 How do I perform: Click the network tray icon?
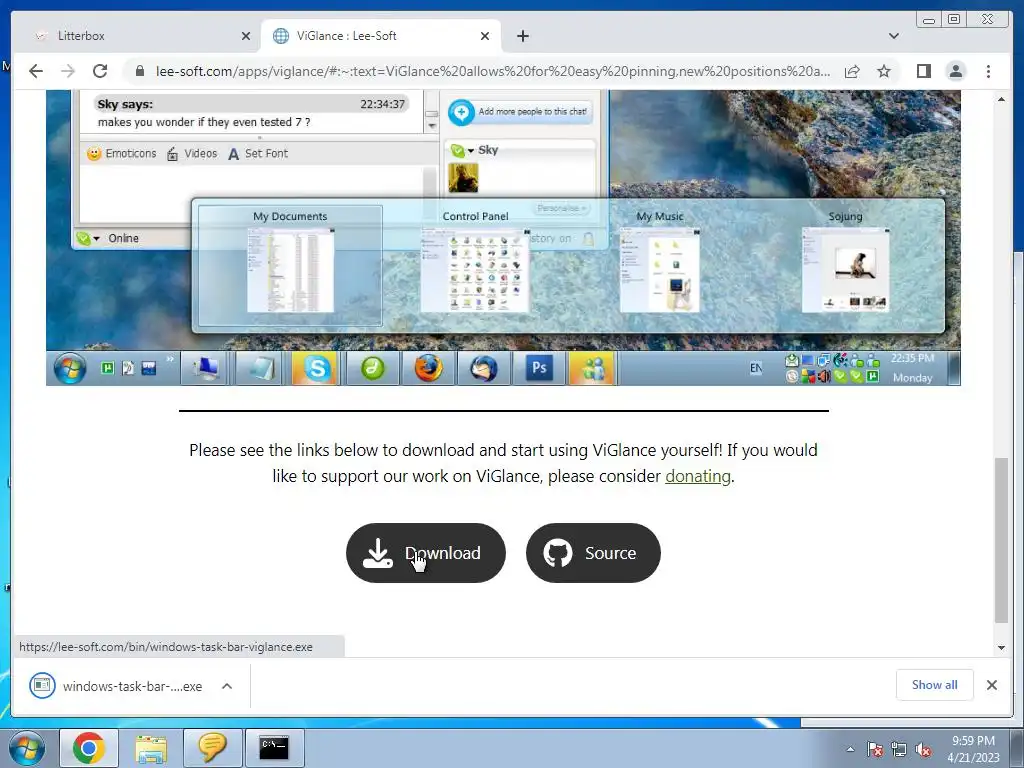[899, 749]
